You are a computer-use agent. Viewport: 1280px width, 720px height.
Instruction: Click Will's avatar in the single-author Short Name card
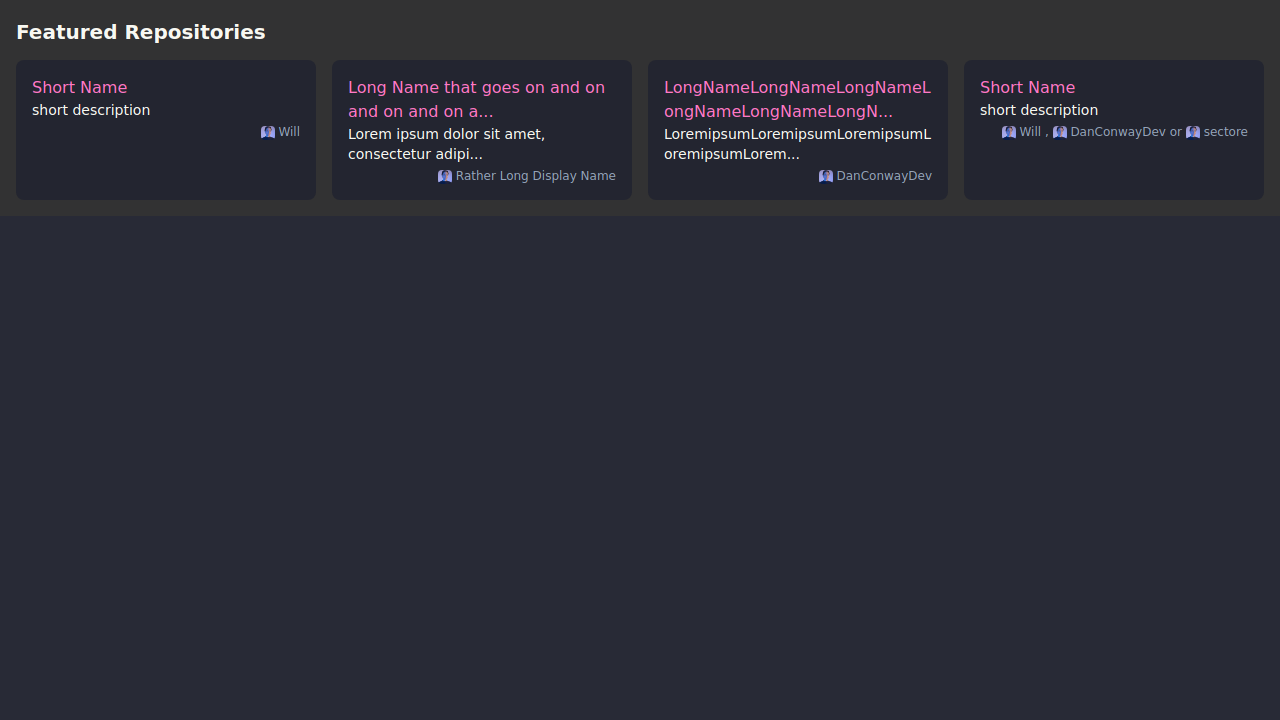click(x=268, y=132)
